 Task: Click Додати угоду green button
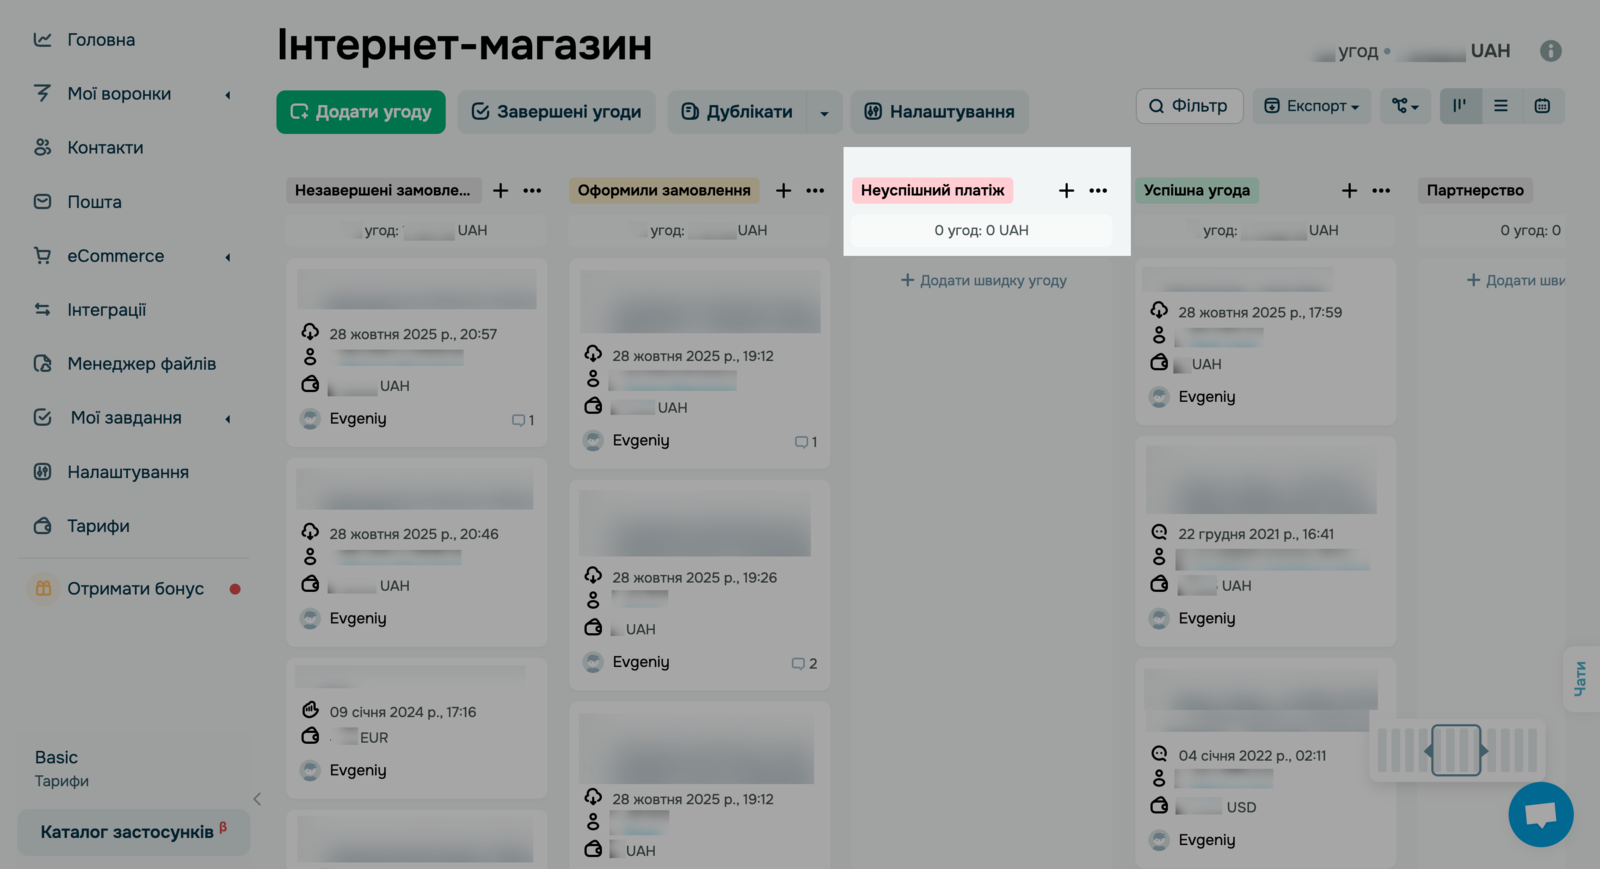[x=361, y=112]
